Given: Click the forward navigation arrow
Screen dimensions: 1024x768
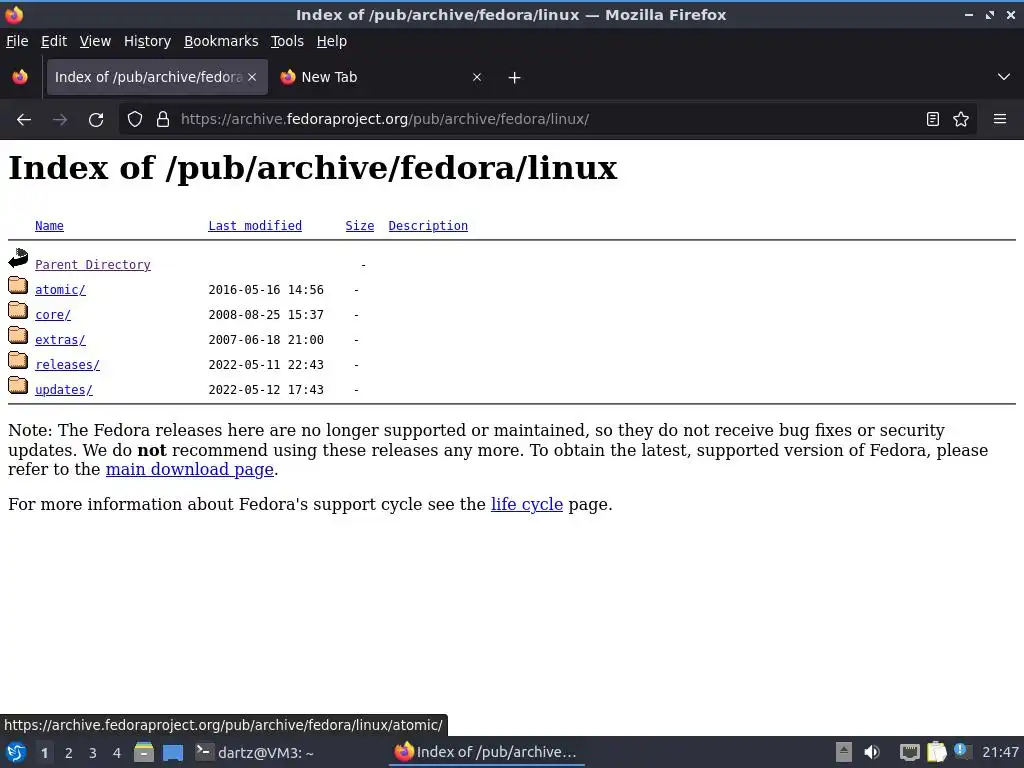Looking at the screenshot, I should pos(60,120).
